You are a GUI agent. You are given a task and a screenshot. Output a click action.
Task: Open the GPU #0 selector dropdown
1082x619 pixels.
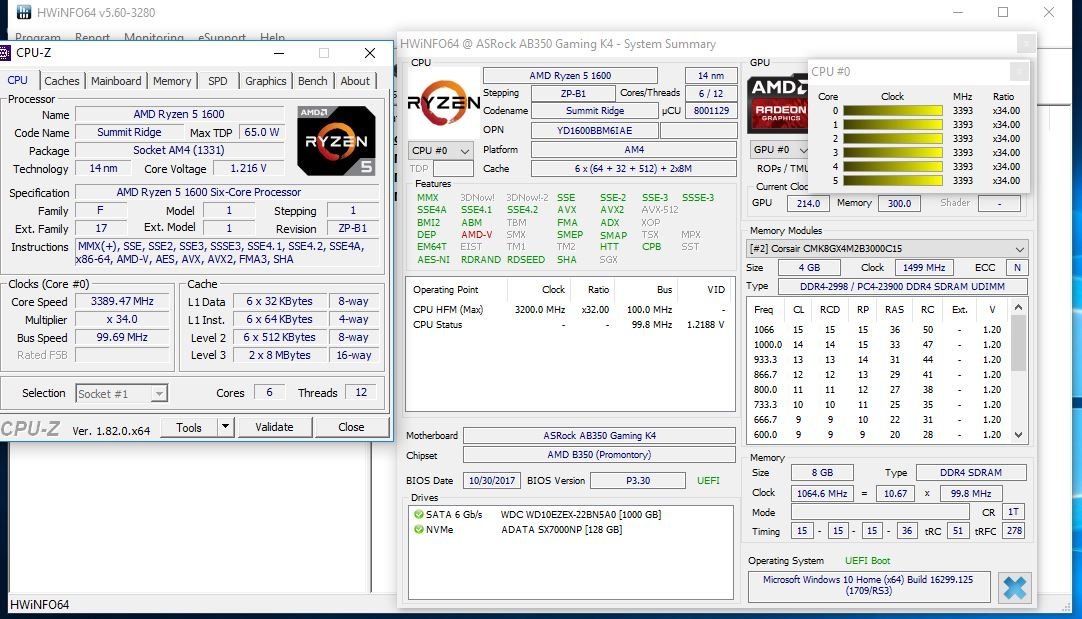pyautogui.click(x=779, y=150)
